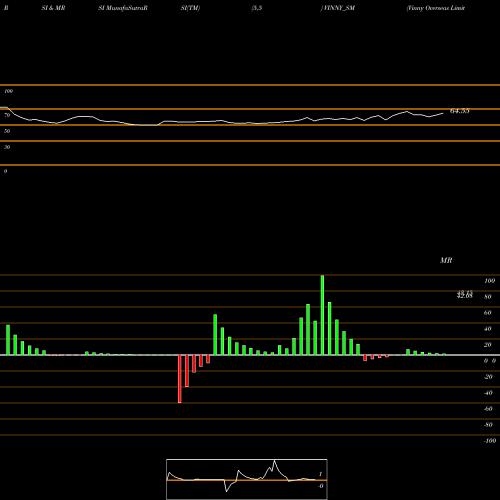Click the -40 label on MR axis
500x500 pixels.
(488, 393)
